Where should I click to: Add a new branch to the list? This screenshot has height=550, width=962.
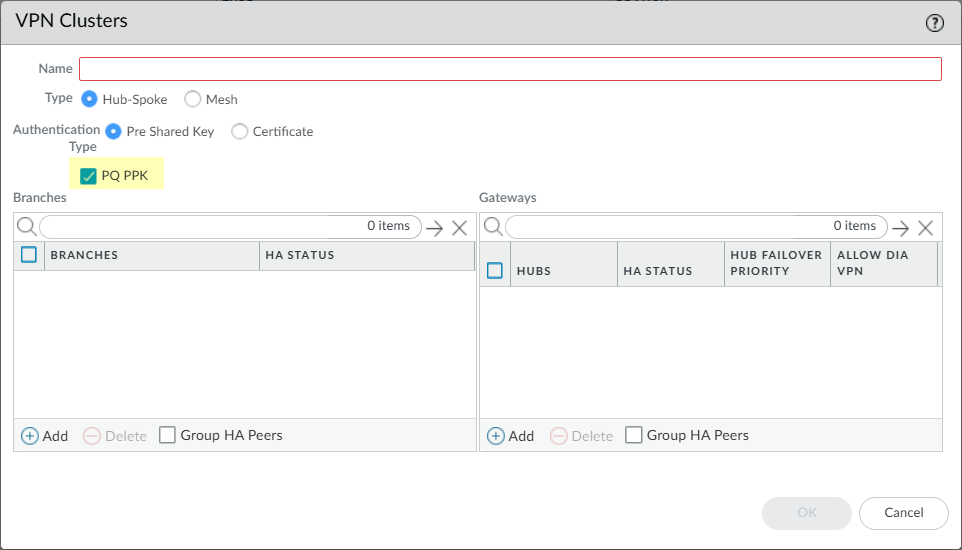[45, 436]
